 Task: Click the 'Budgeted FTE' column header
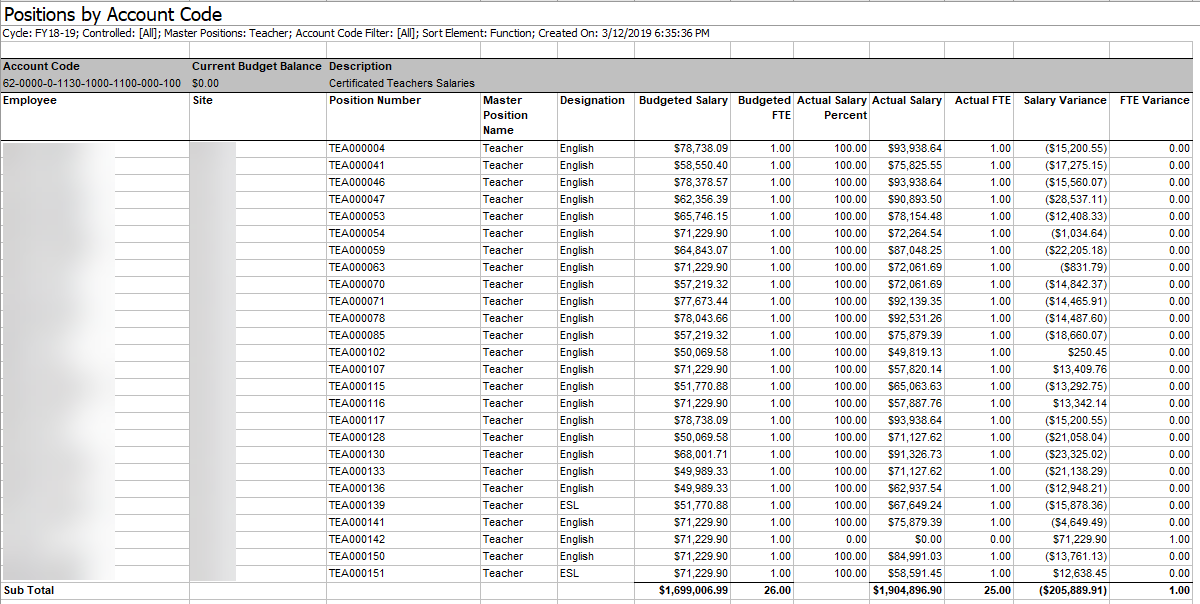point(764,108)
